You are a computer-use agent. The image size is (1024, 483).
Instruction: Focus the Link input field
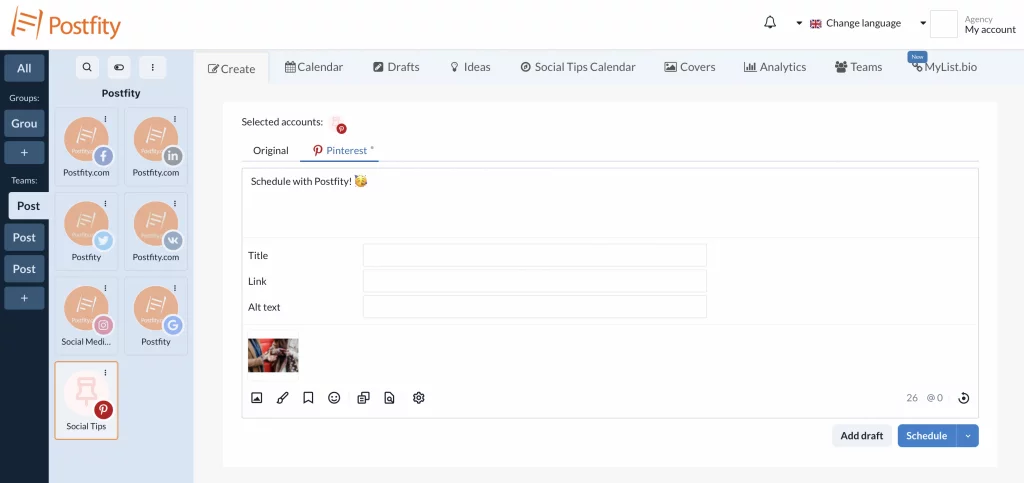pyautogui.click(x=535, y=281)
